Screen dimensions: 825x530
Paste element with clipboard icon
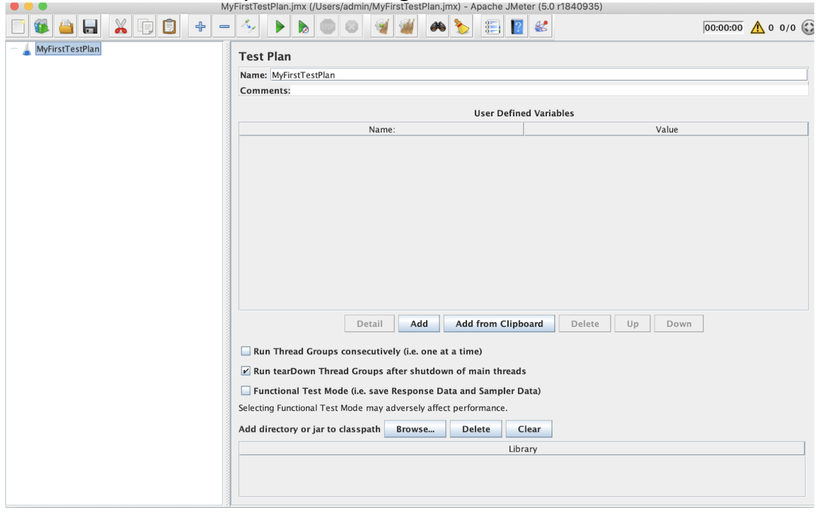(169, 27)
